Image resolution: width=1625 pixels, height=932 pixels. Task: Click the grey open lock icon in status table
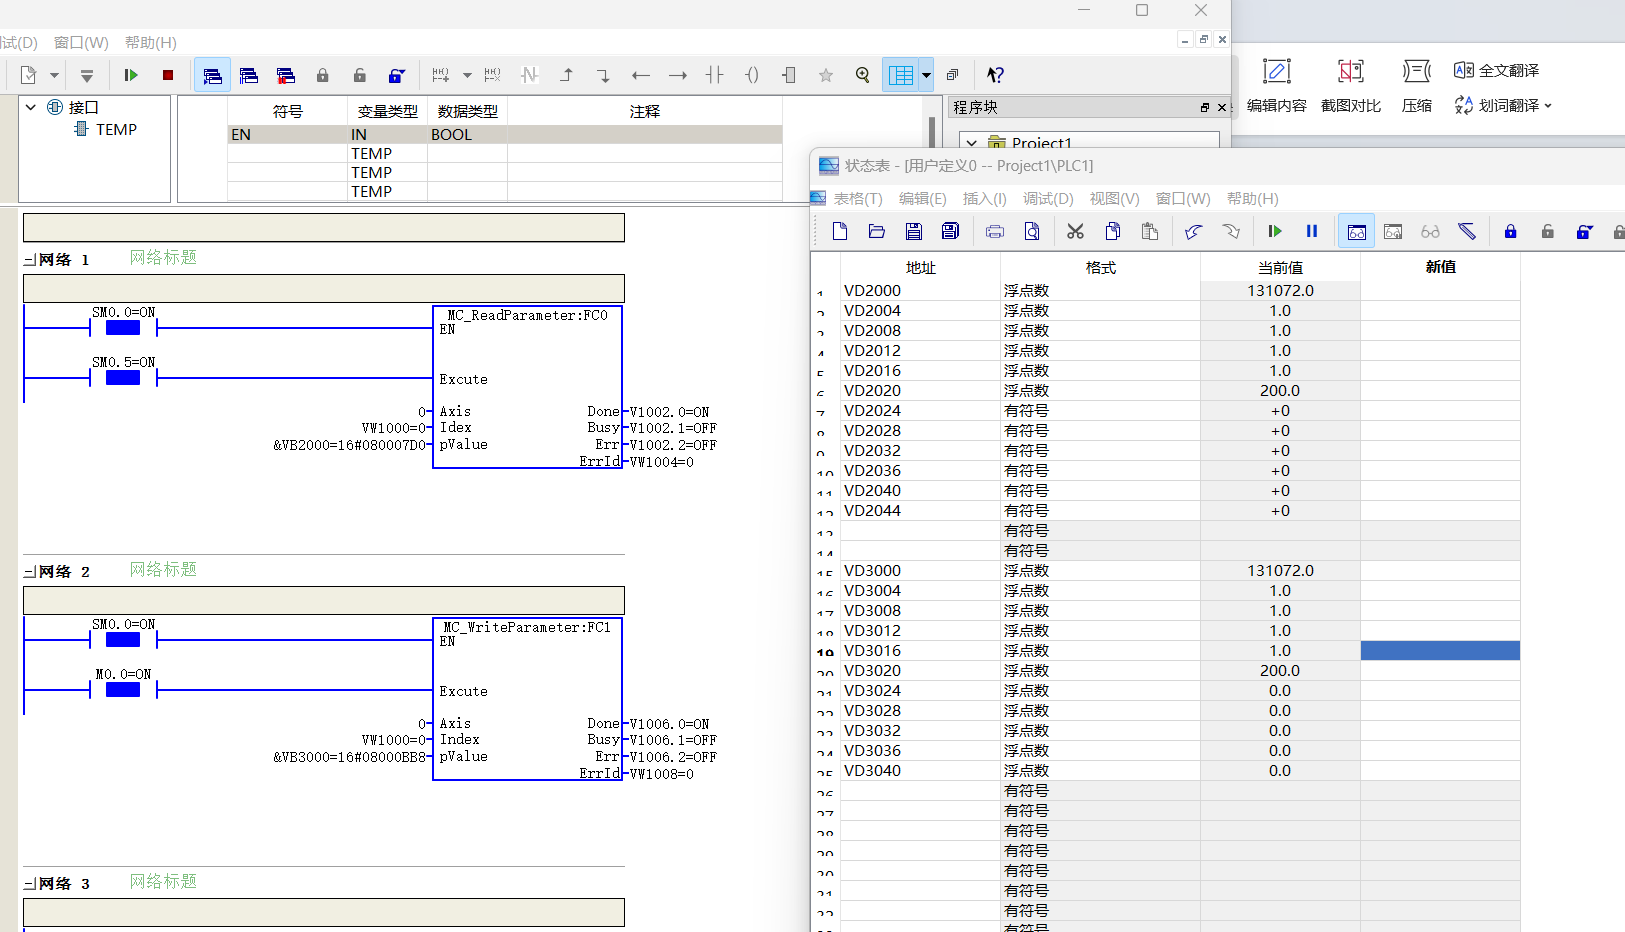tap(1548, 231)
